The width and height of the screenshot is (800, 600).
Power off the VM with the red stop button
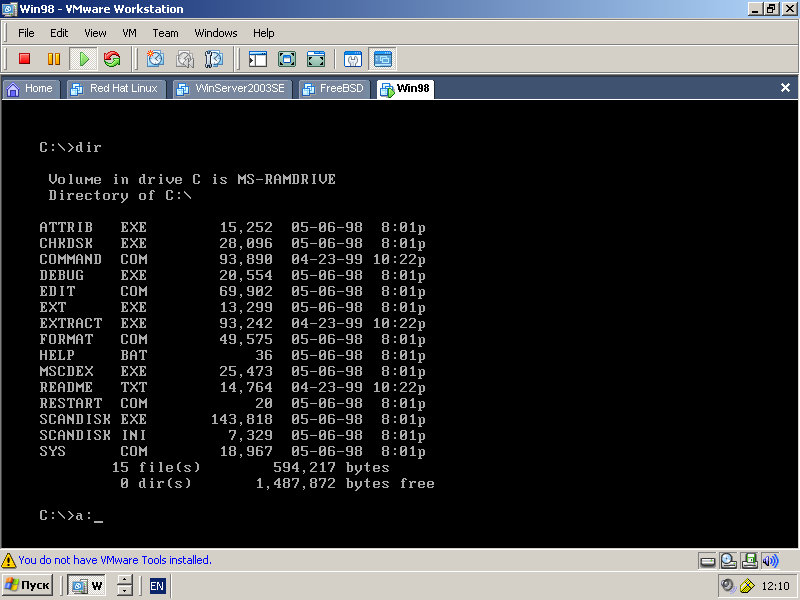point(24,59)
